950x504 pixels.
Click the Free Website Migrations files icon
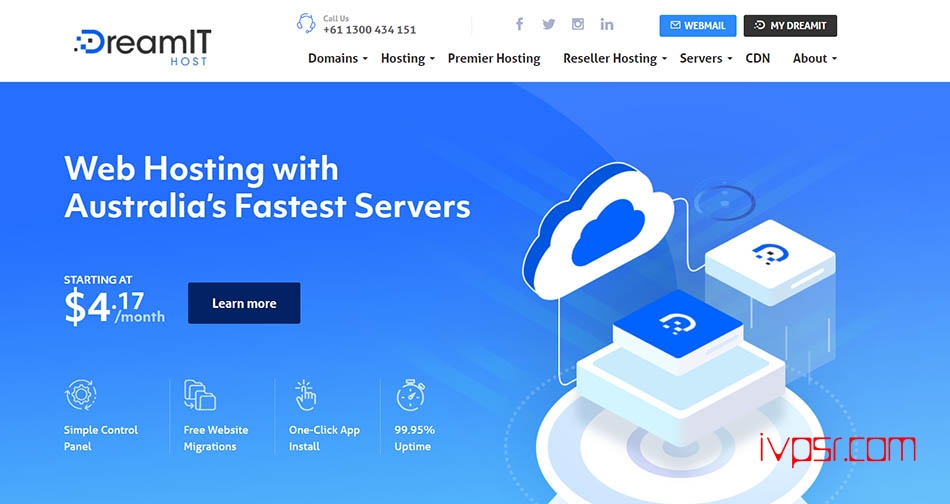pyautogui.click(x=199, y=395)
